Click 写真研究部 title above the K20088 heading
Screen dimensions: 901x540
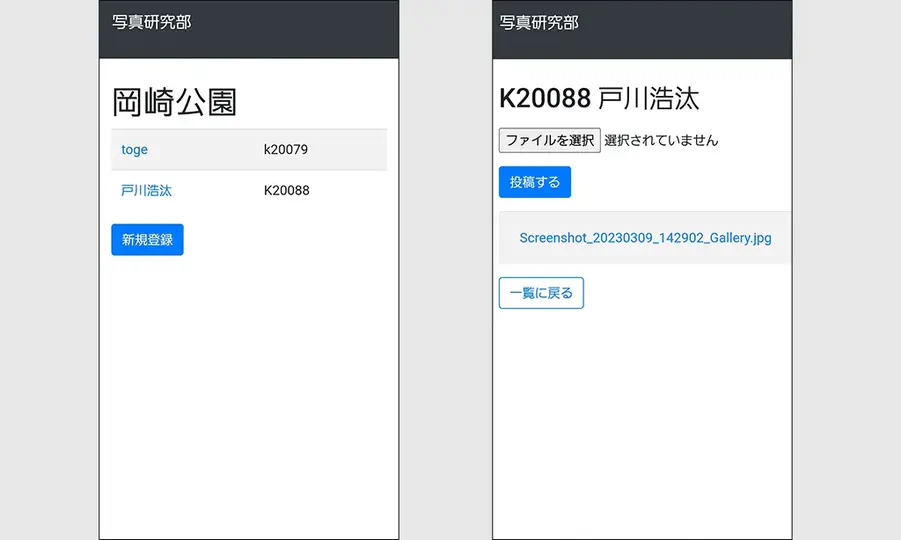538,22
